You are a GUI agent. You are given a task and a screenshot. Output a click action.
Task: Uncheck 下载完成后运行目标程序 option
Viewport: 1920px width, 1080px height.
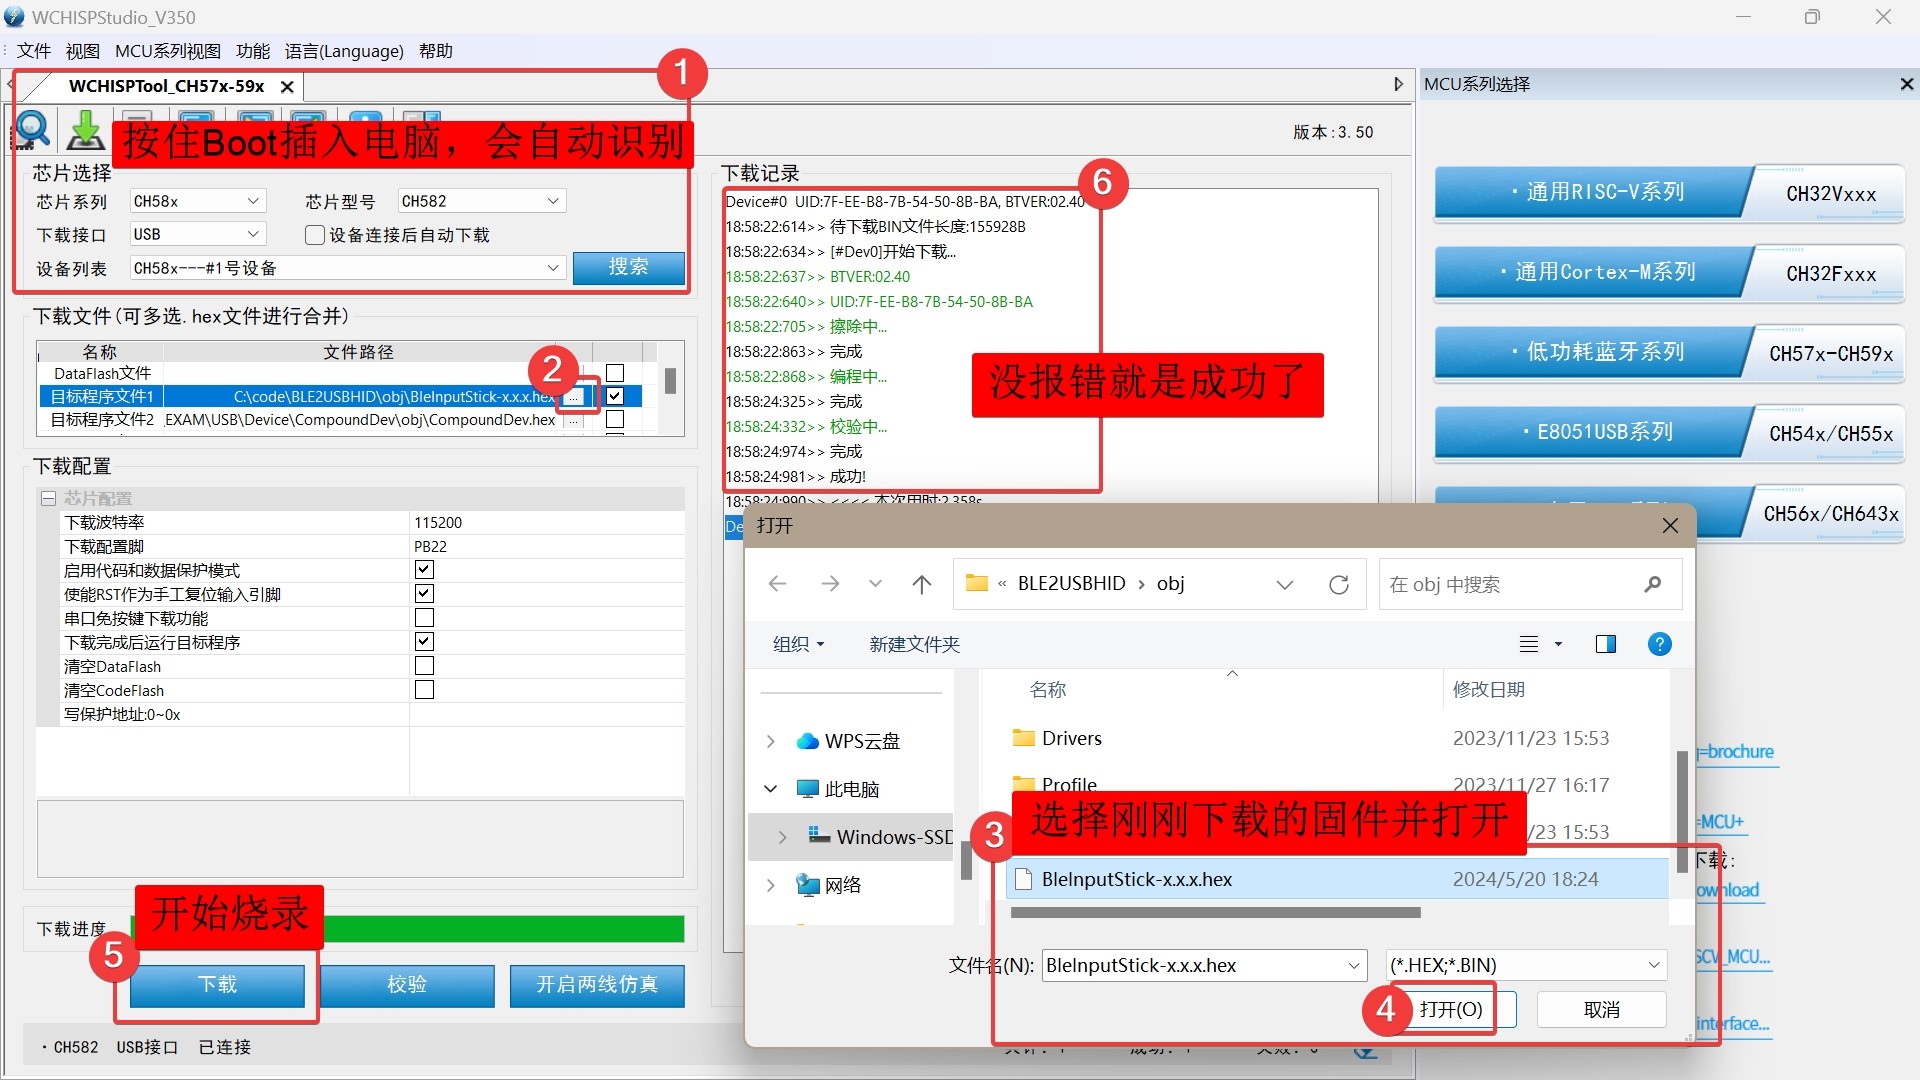pos(424,642)
